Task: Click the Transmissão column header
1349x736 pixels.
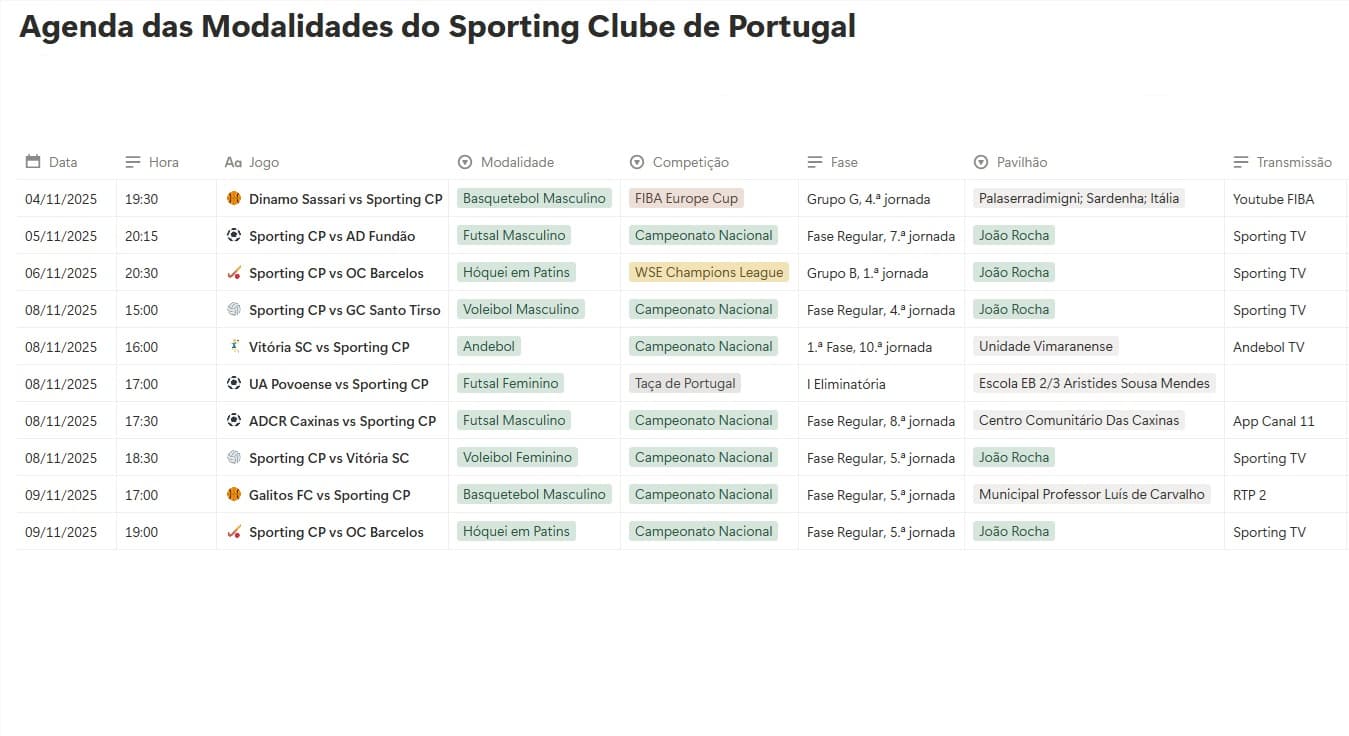Action: coord(1294,162)
